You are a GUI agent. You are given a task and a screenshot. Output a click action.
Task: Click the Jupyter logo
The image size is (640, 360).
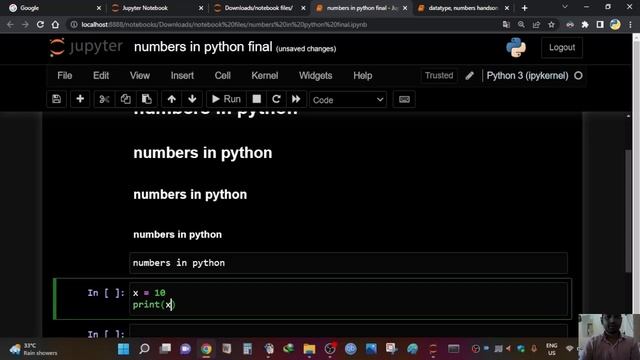tap(86, 47)
